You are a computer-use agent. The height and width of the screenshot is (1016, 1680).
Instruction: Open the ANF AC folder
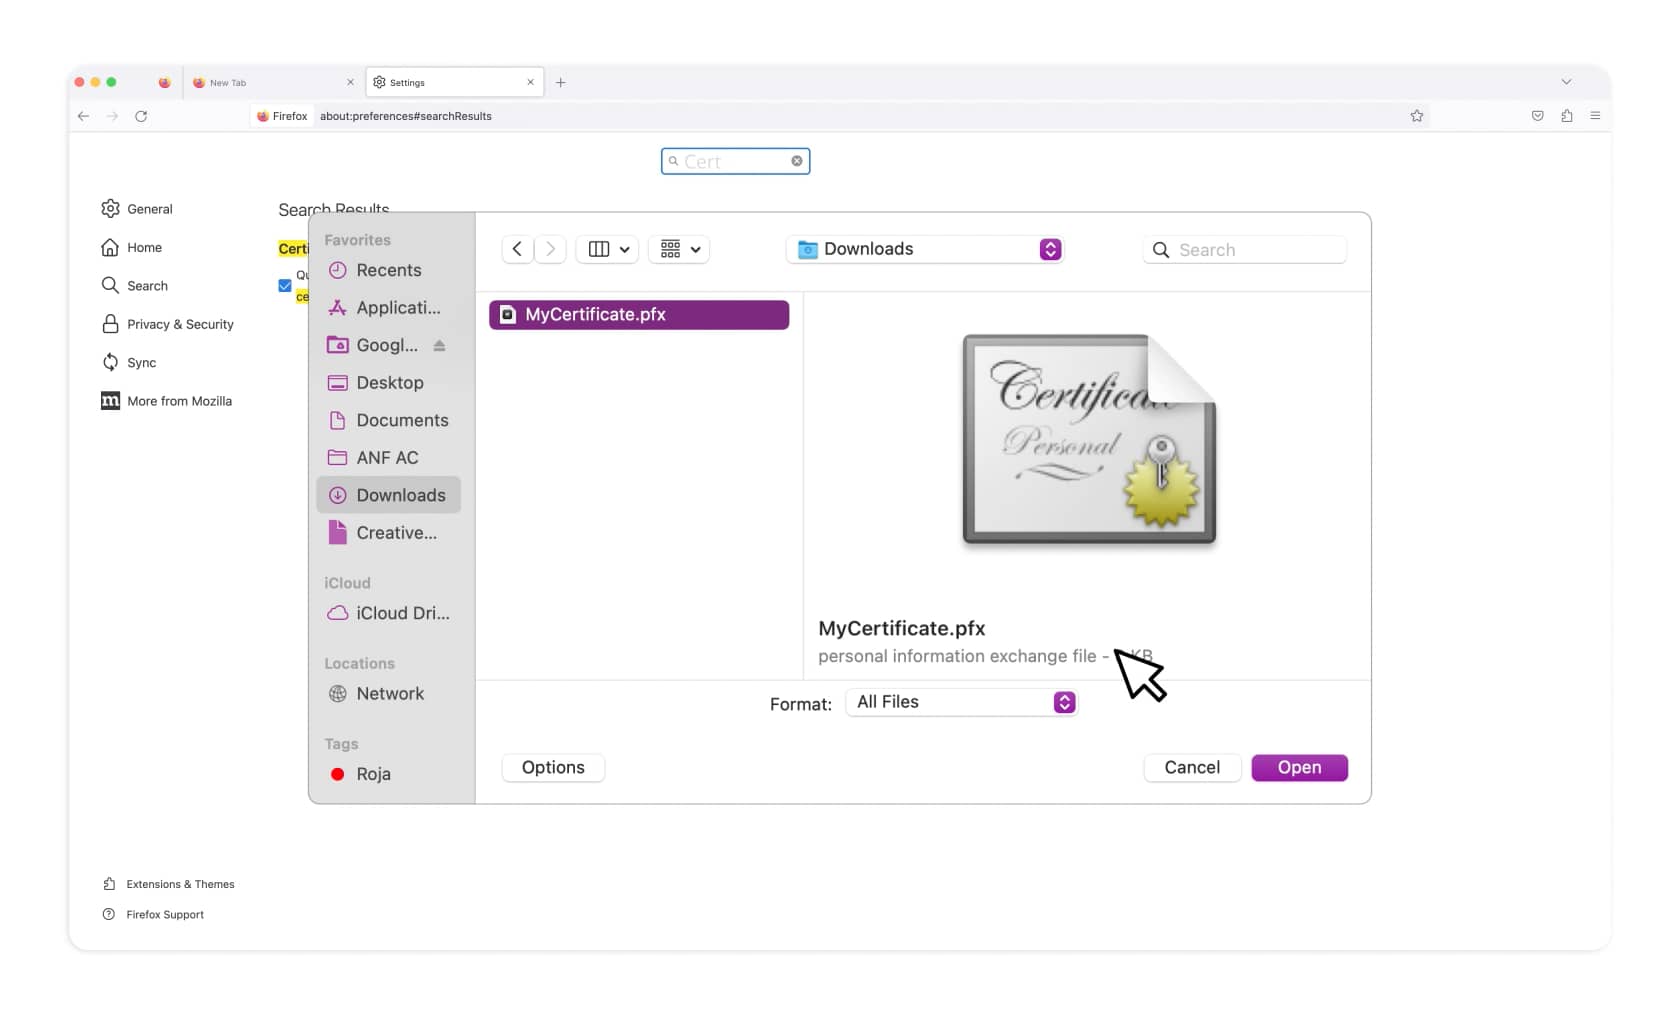pos(388,457)
